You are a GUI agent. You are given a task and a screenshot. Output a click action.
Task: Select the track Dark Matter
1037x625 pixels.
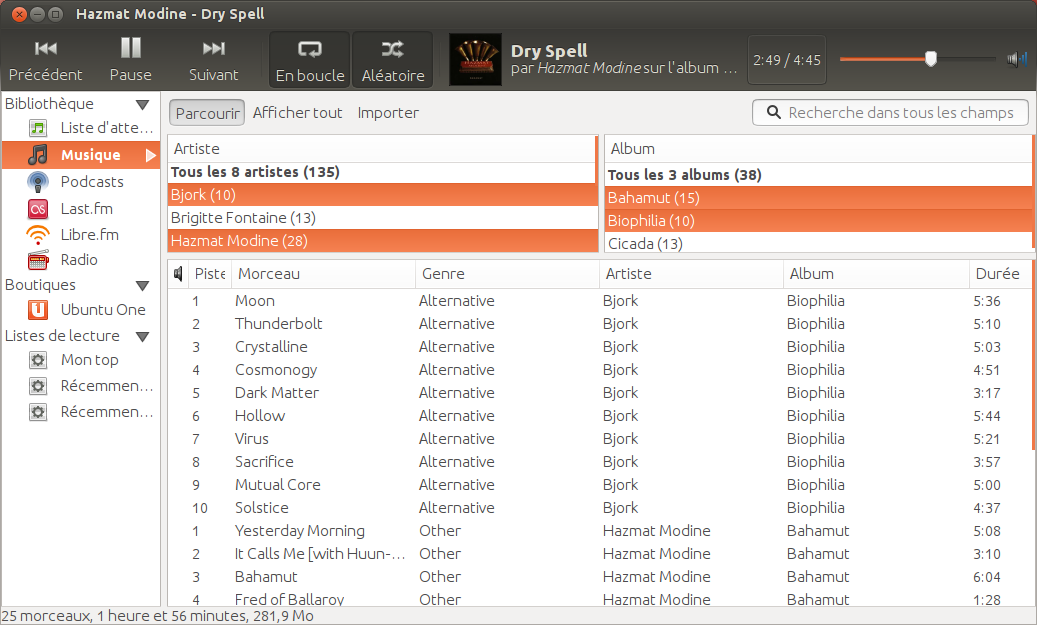(x=599, y=393)
